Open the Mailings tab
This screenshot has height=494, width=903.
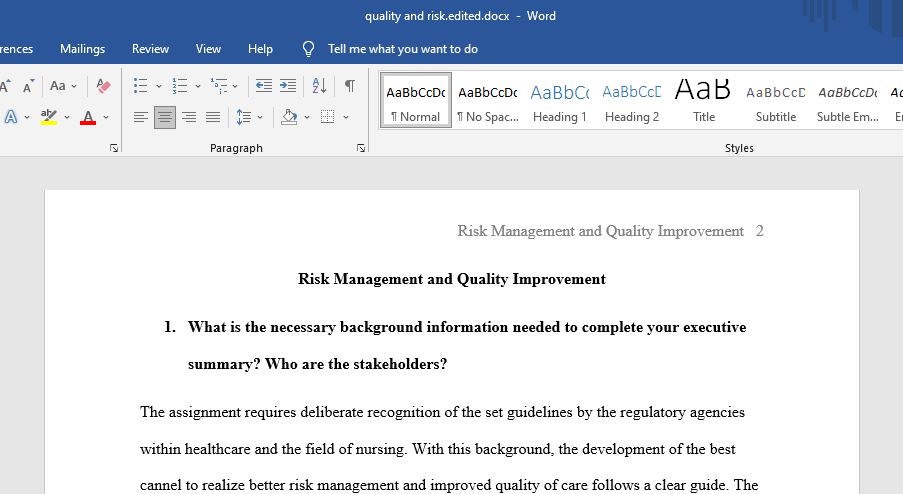82,49
